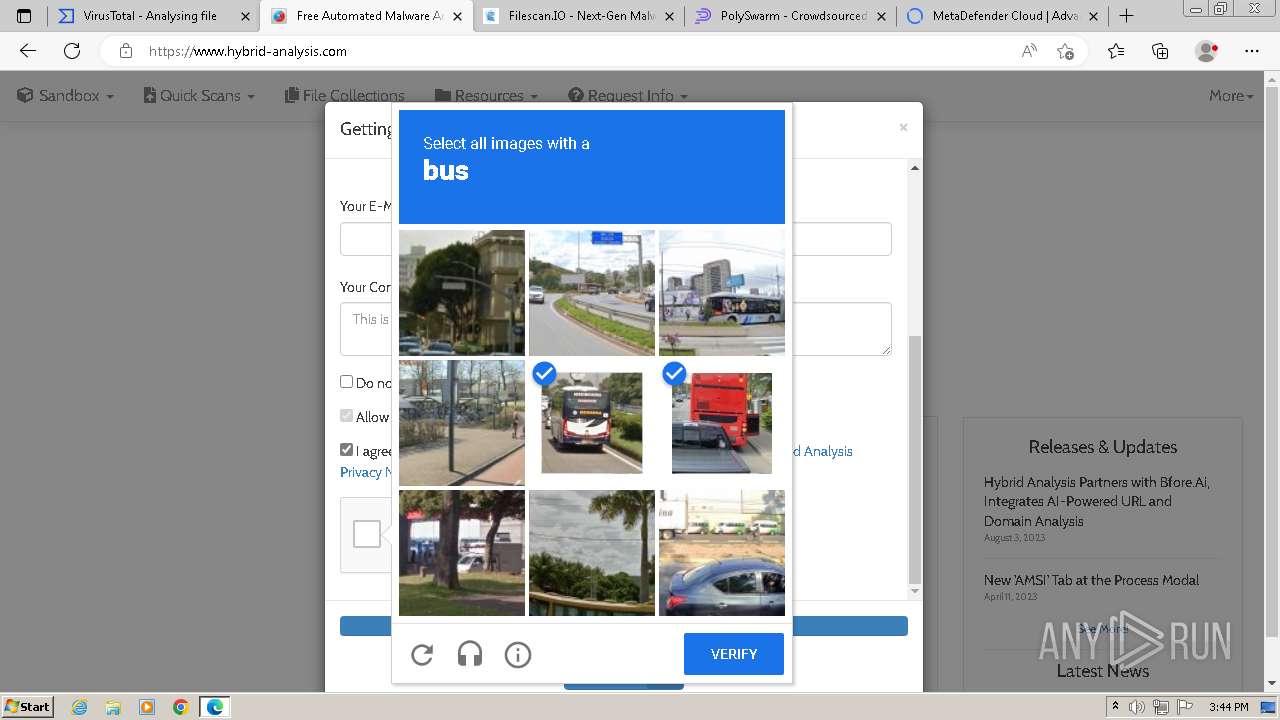
Task: Select the tree trunk street image tile
Action: [x=462, y=553]
